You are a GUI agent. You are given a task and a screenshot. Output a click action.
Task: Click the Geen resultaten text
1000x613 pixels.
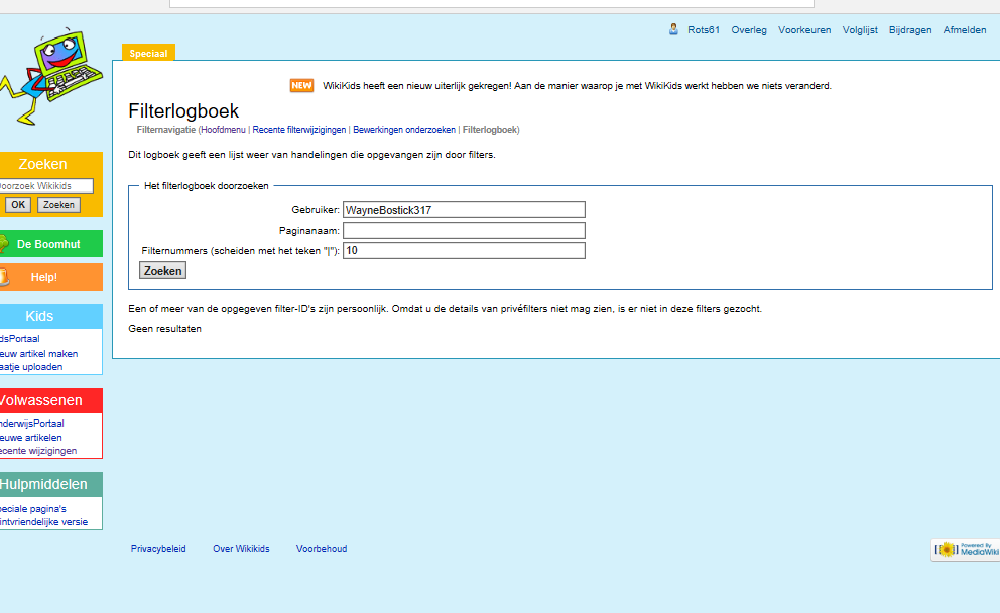(x=165, y=329)
